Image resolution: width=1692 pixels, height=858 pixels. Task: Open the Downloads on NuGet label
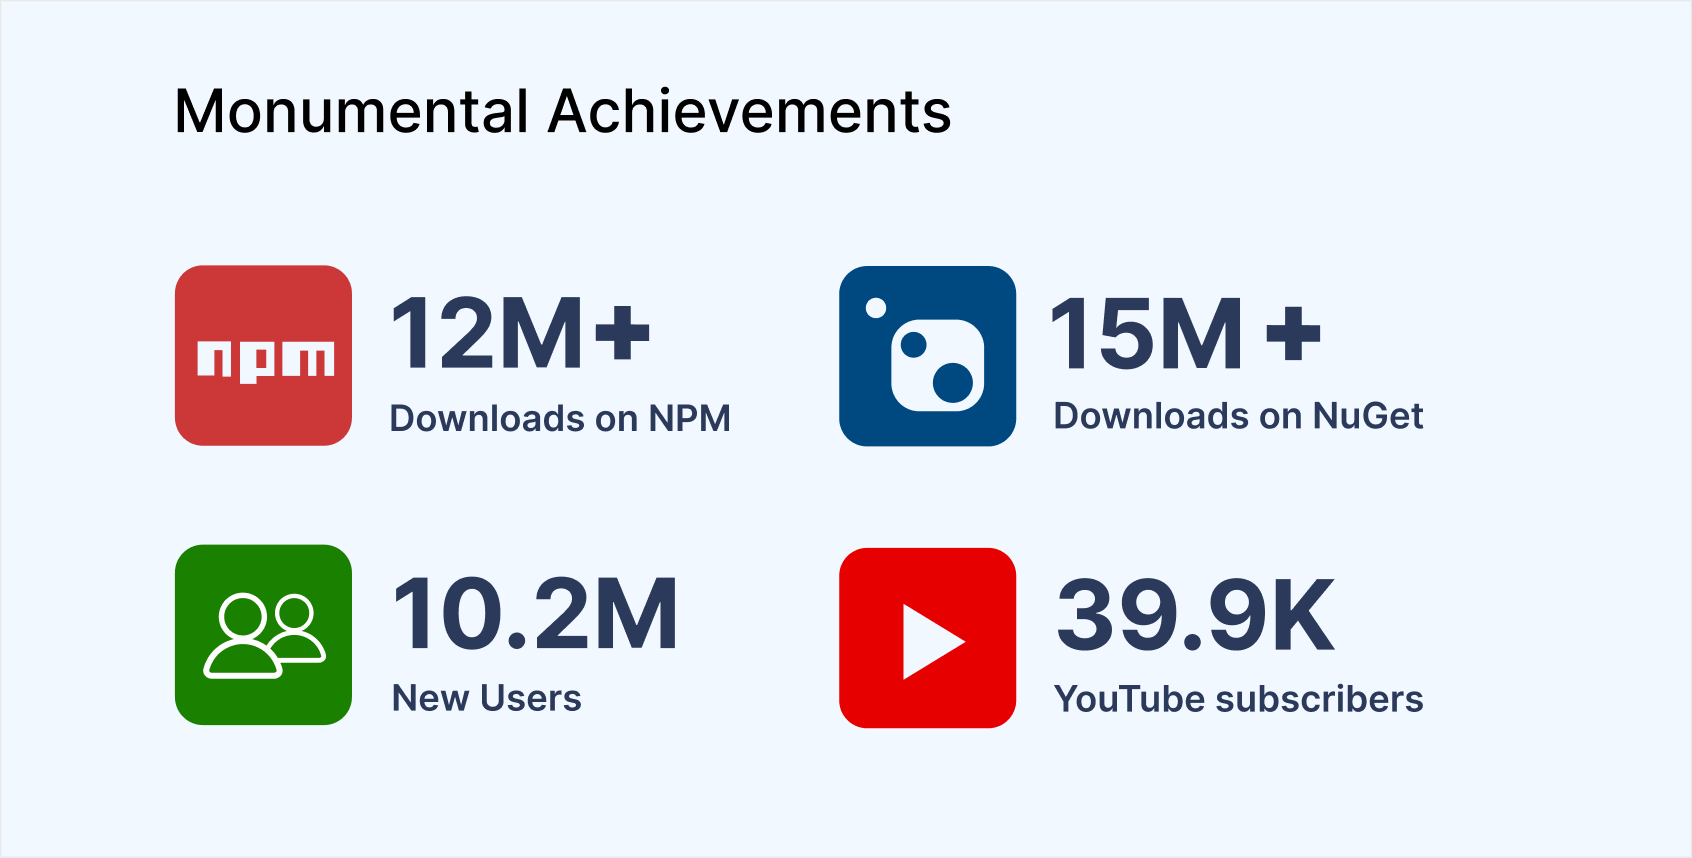[1238, 416]
